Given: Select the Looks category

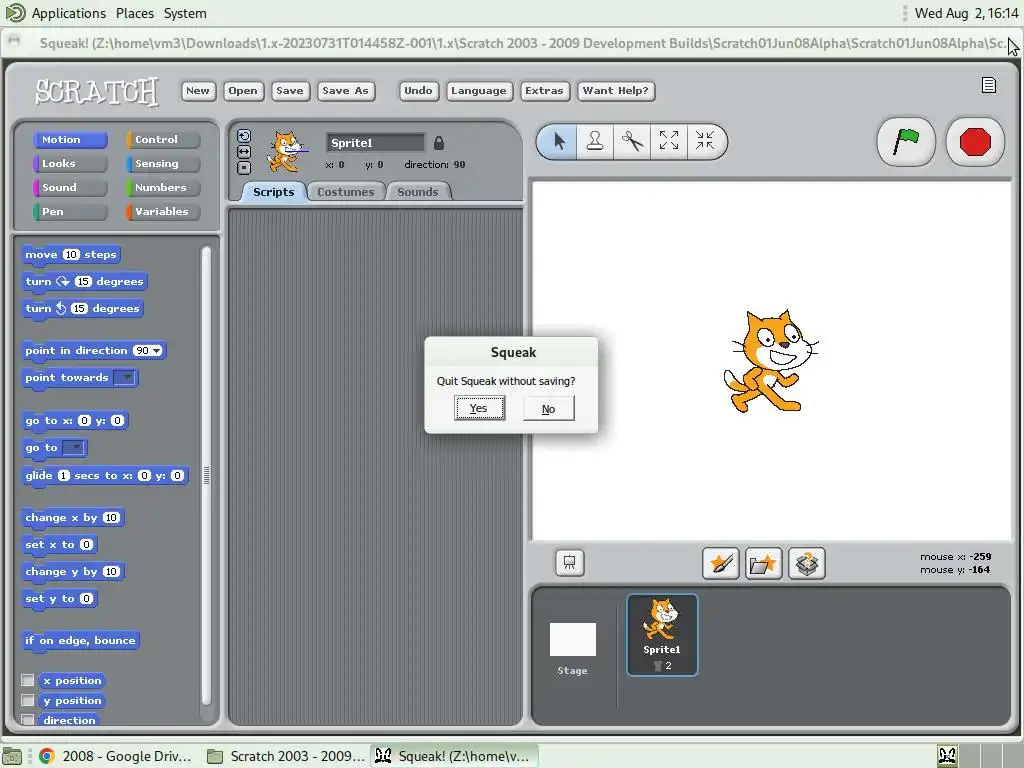Looking at the screenshot, I should (70, 164).
